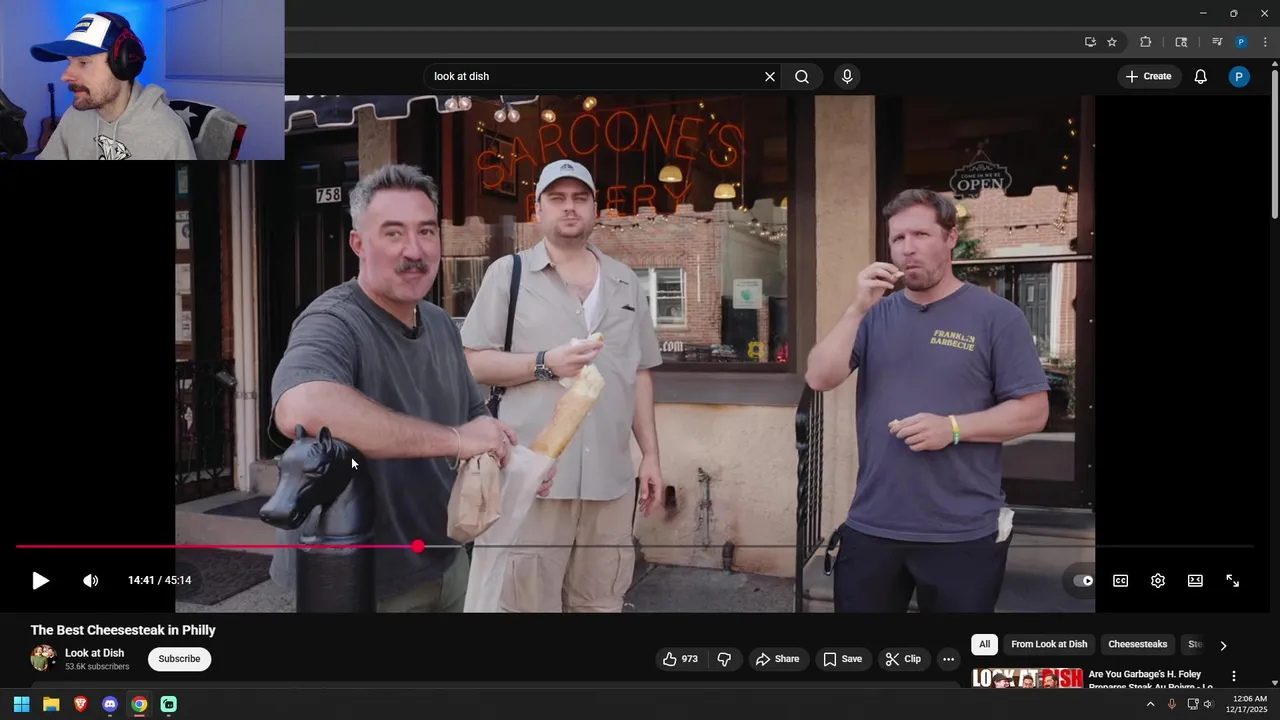Image resolution: width=1280 pixels, height=720 pixels.
Task: Open the clock and date panel
Action: tap(1249, 704)
